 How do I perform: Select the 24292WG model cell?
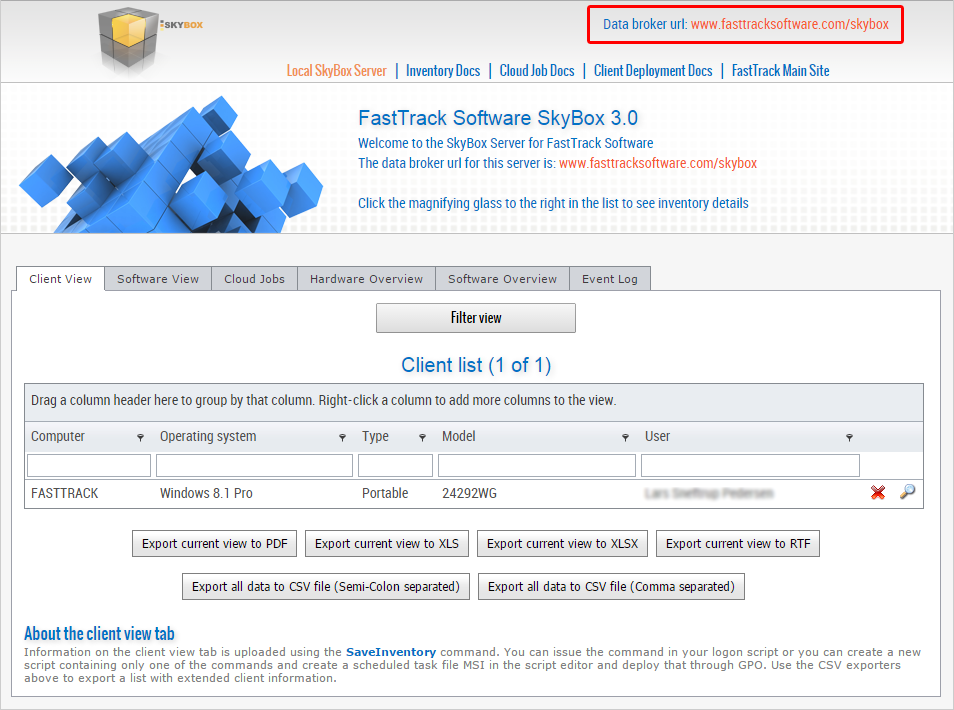[469, 493]
